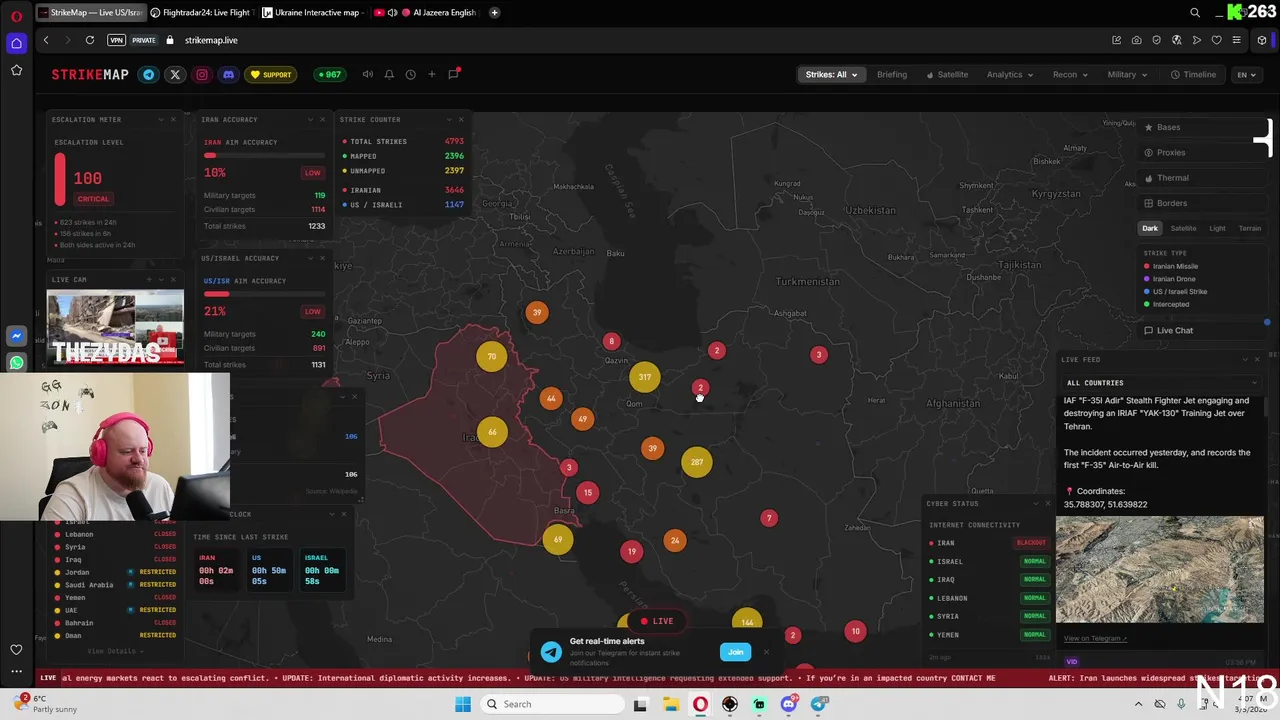
Task: Click the yellow Support button
Action: 271,74
